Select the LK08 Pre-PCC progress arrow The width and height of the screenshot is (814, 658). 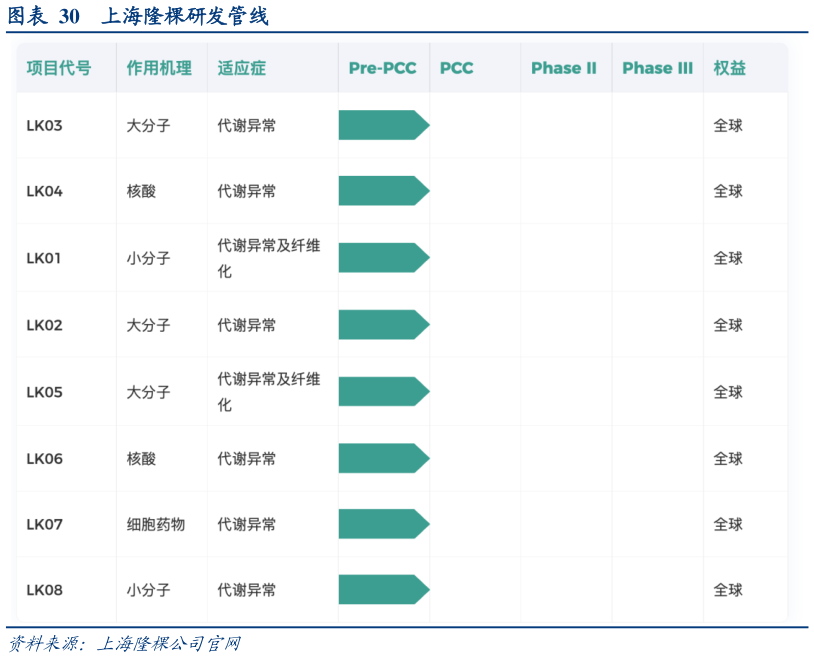click(x=384, y=589)
